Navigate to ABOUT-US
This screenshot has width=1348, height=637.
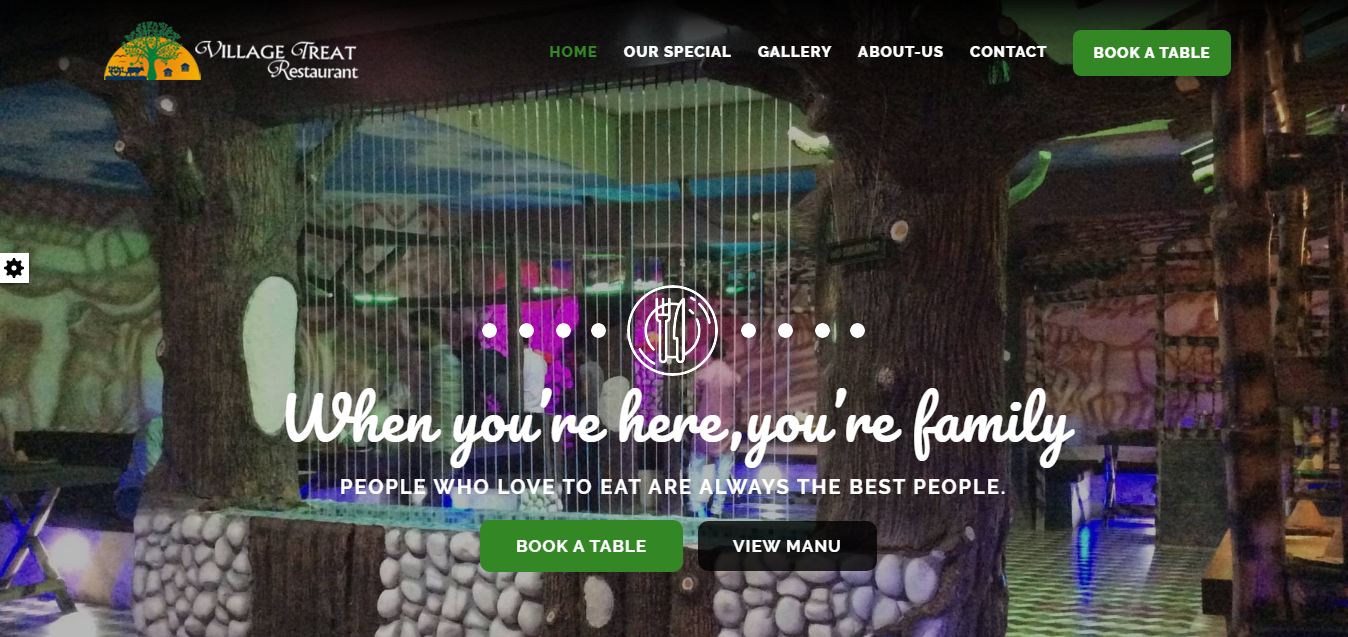coord(900,52)
